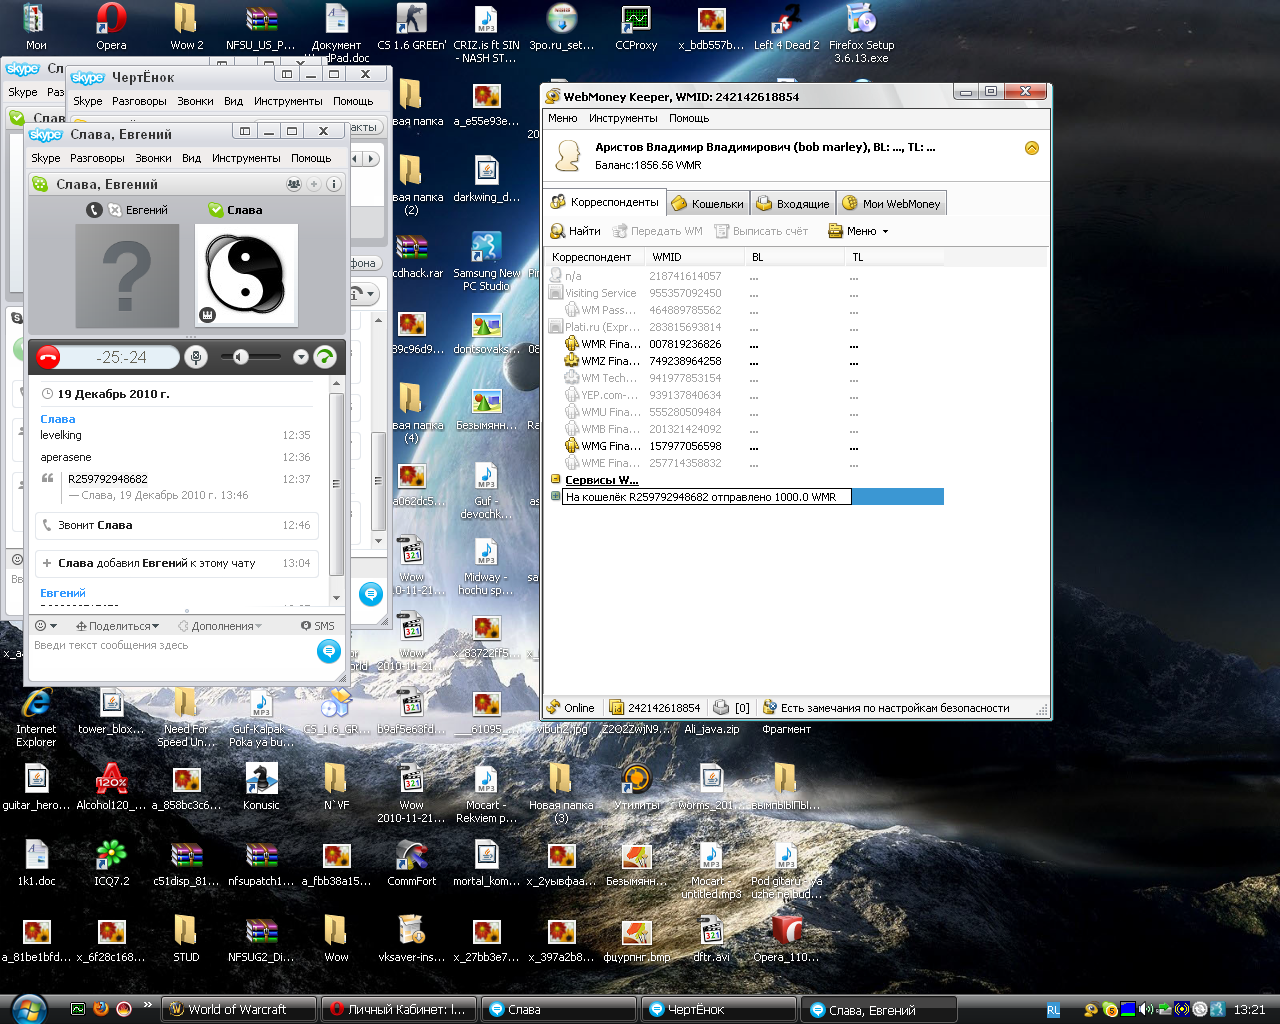Viewport: 1280px width, 1024px height.
Task: Switch to the Входящие tab
Action: [792, 203]
